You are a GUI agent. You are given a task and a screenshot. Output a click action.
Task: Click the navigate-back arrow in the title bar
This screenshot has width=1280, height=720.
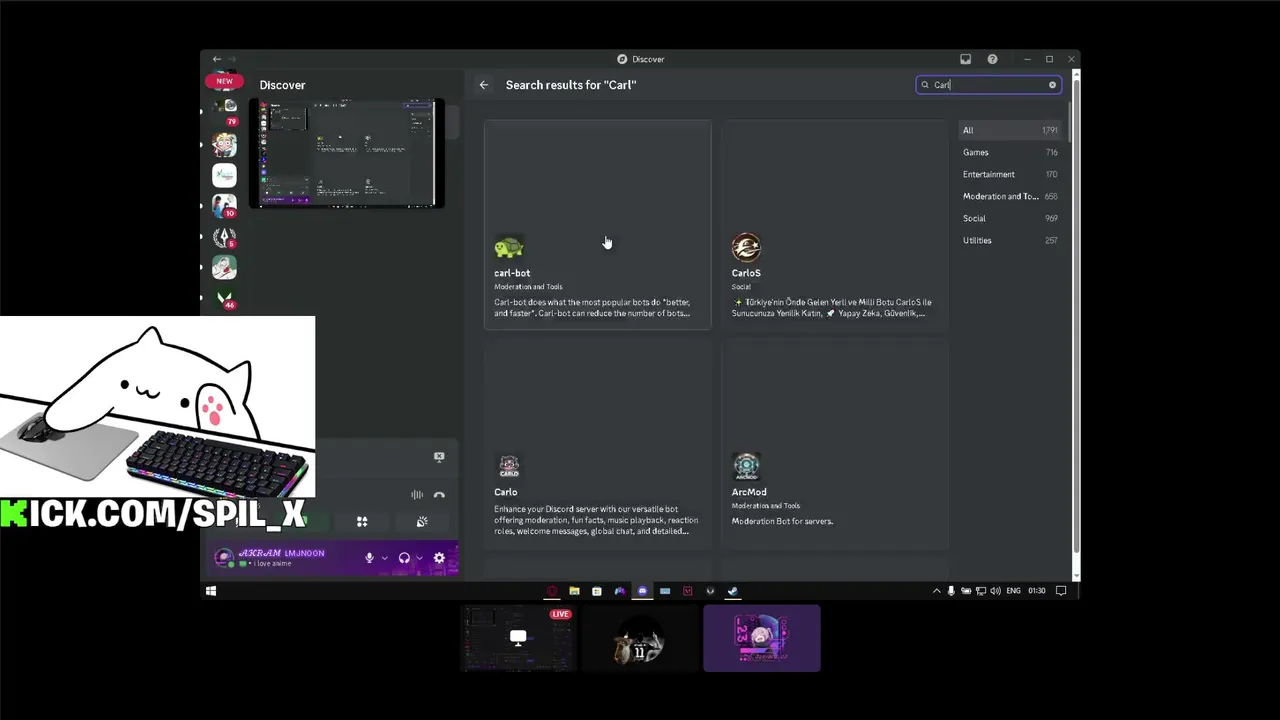(217, 59)
